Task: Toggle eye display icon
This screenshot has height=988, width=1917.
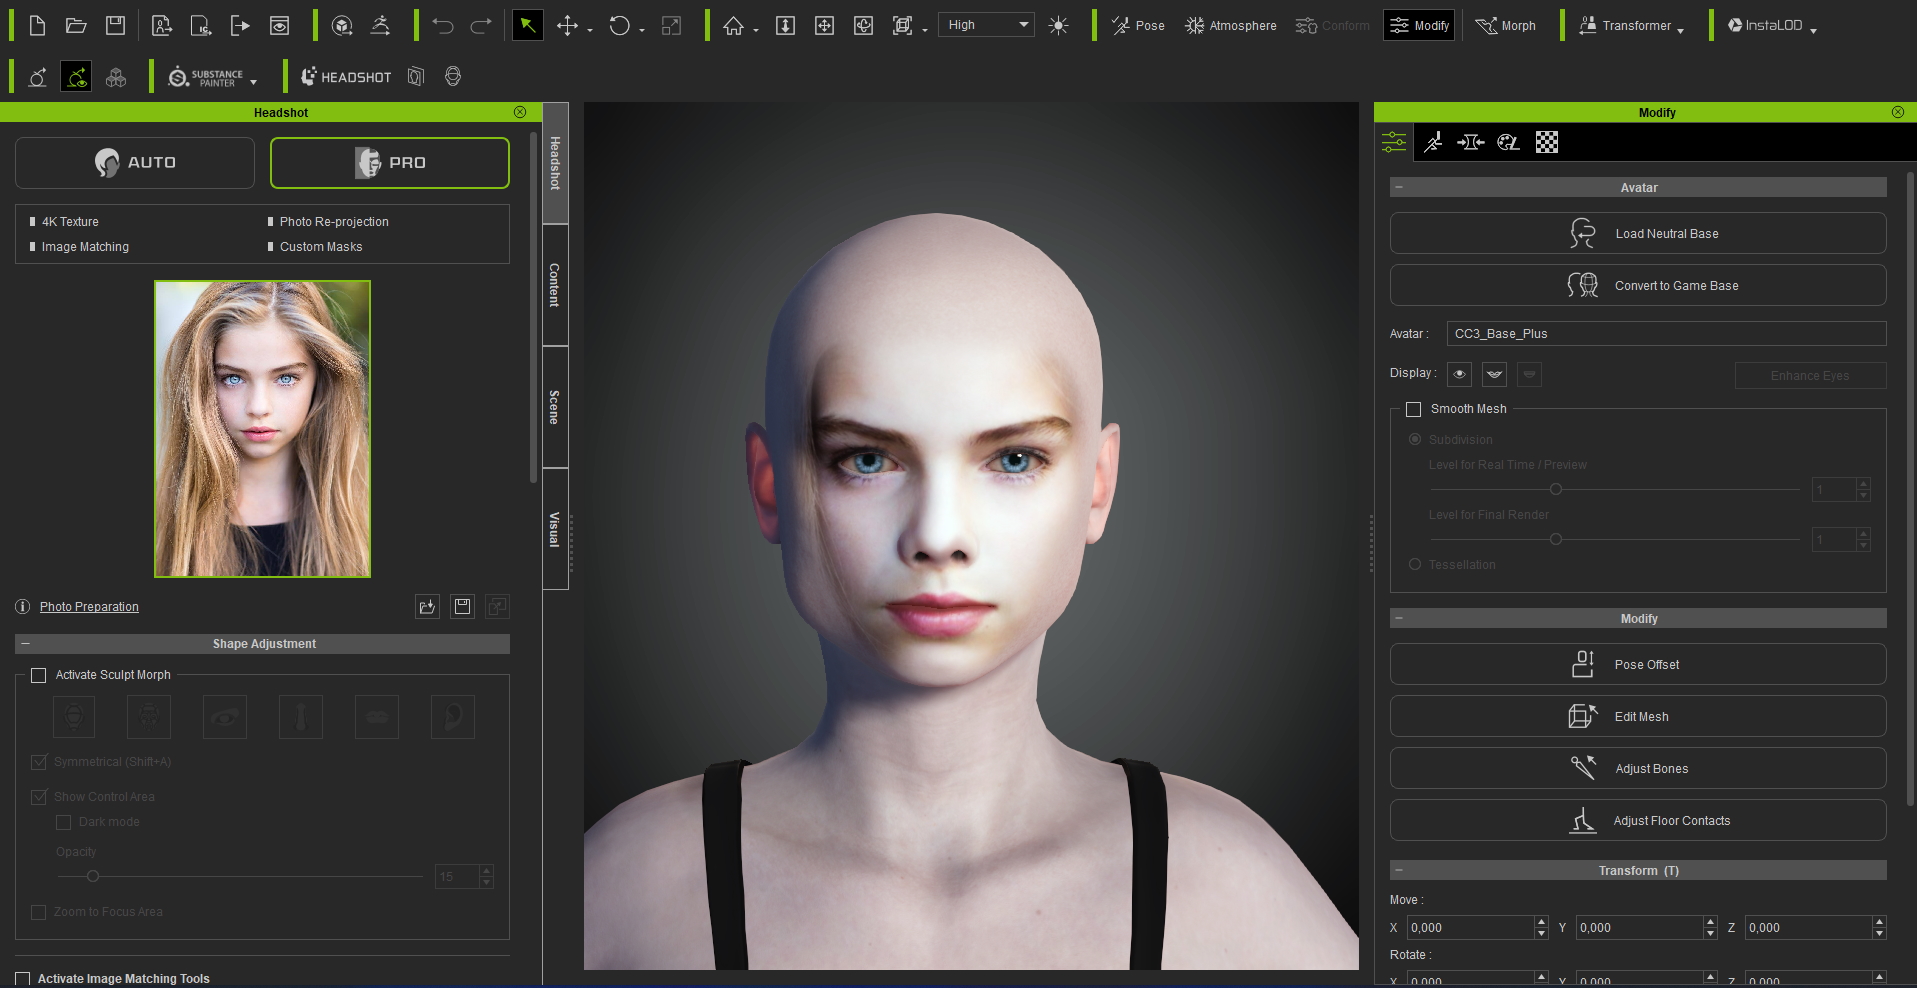Action: (x=1460, y=374)
